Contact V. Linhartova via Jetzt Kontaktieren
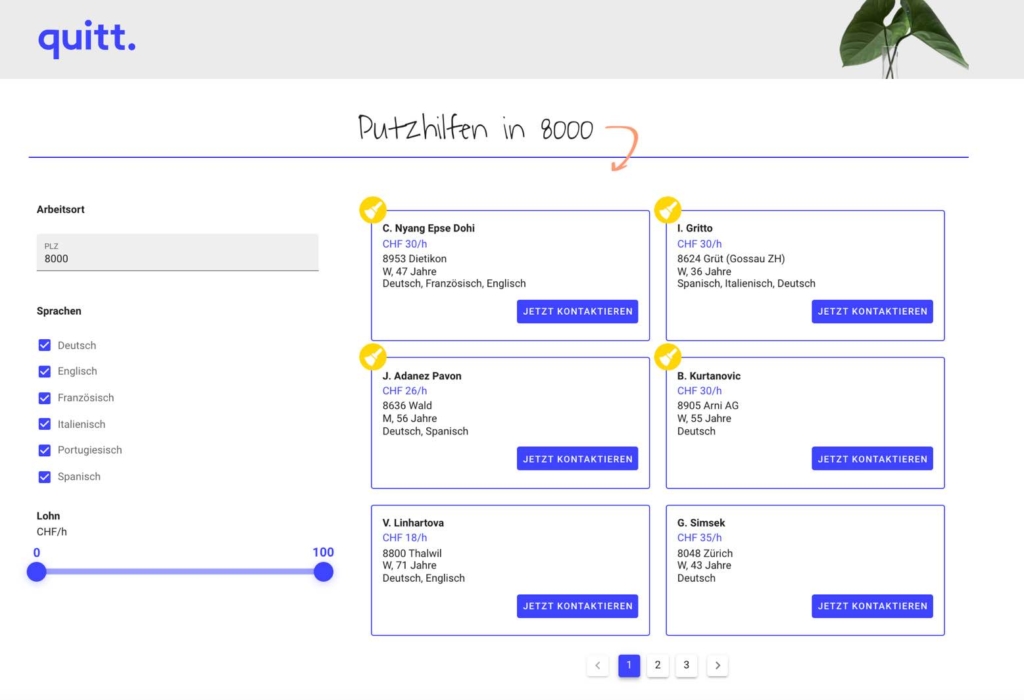1024x700 pixels. tap(577, 606)
